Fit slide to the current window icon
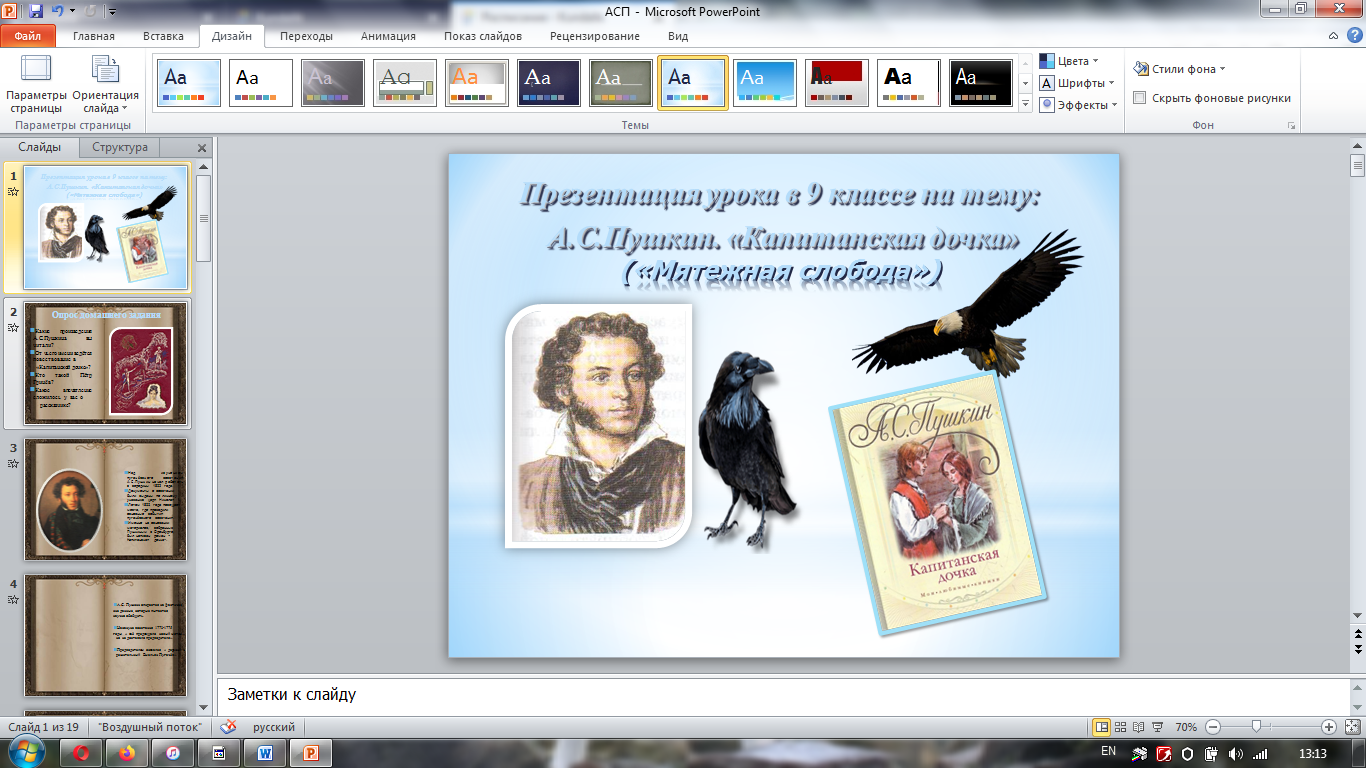This screenshot has width=1366, height=768. click(1352, 727)
